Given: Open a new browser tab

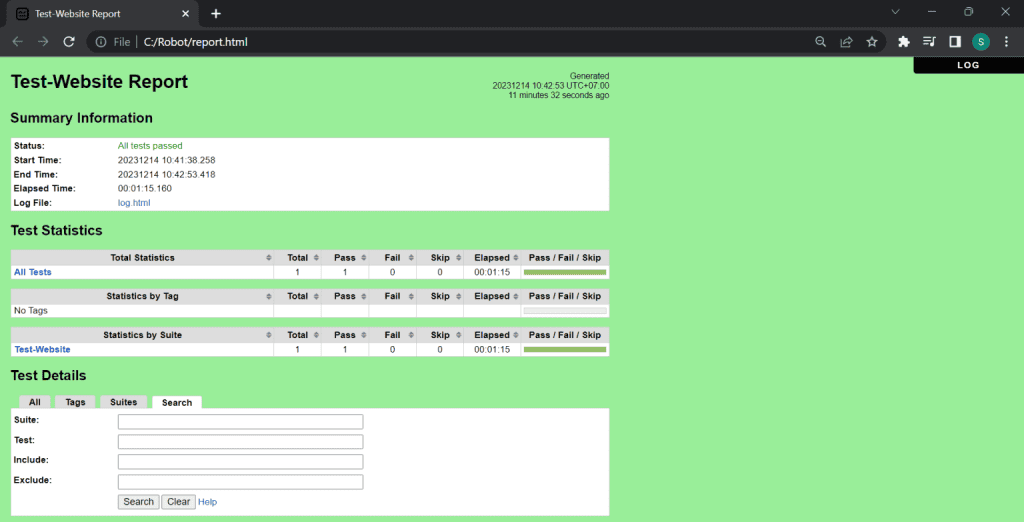Looking at the screenshot, I should 216,13.
